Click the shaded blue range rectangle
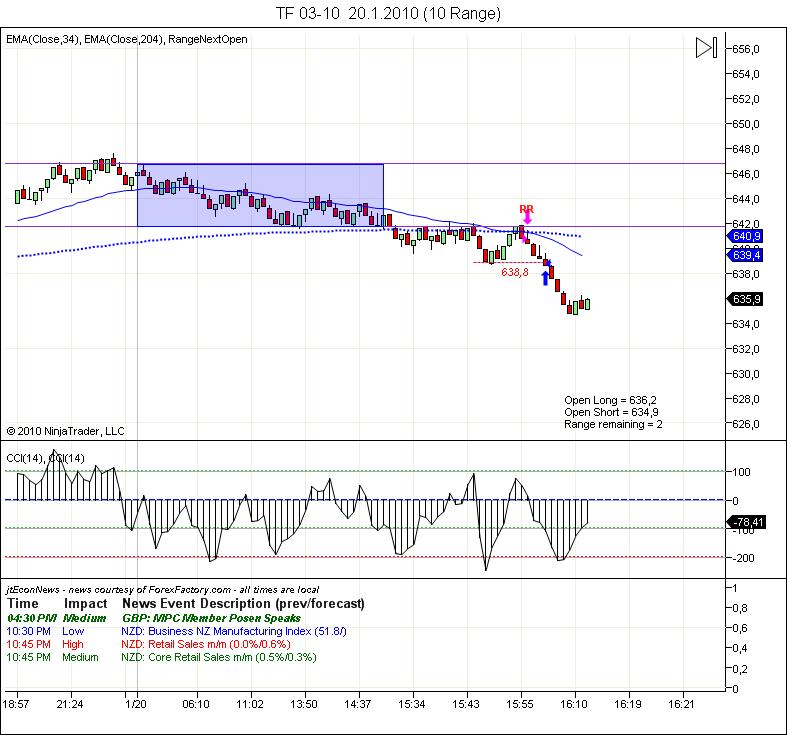Viewport: 787px width, 735px height. 260,195
